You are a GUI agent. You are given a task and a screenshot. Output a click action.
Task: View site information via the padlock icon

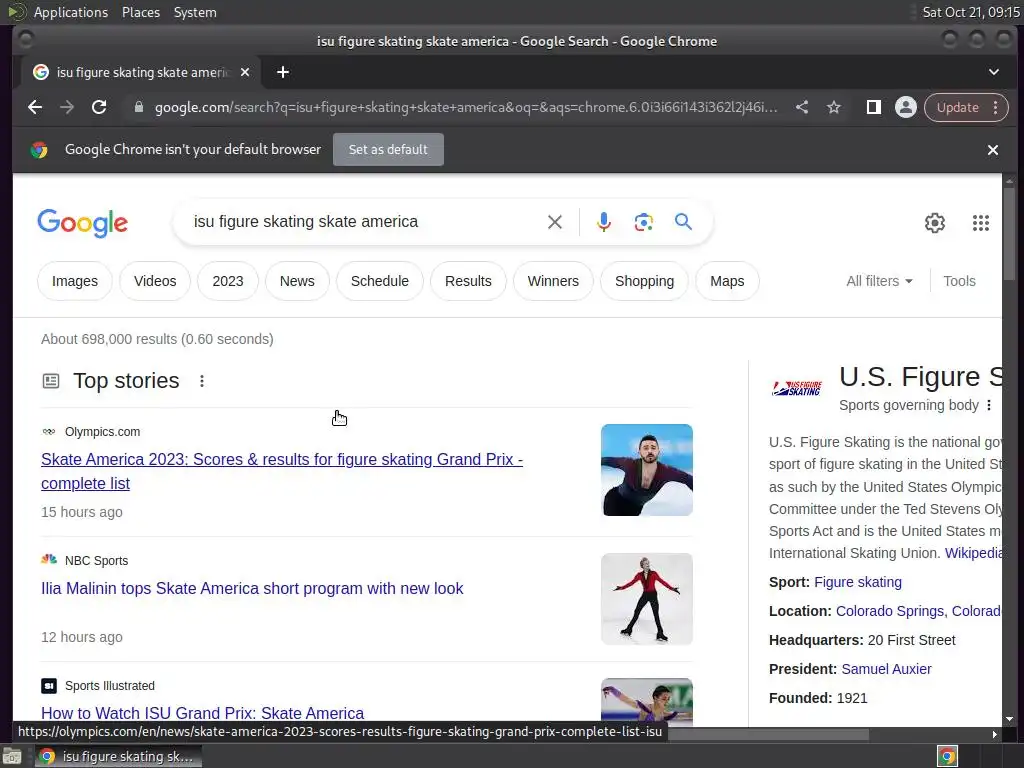138,107
